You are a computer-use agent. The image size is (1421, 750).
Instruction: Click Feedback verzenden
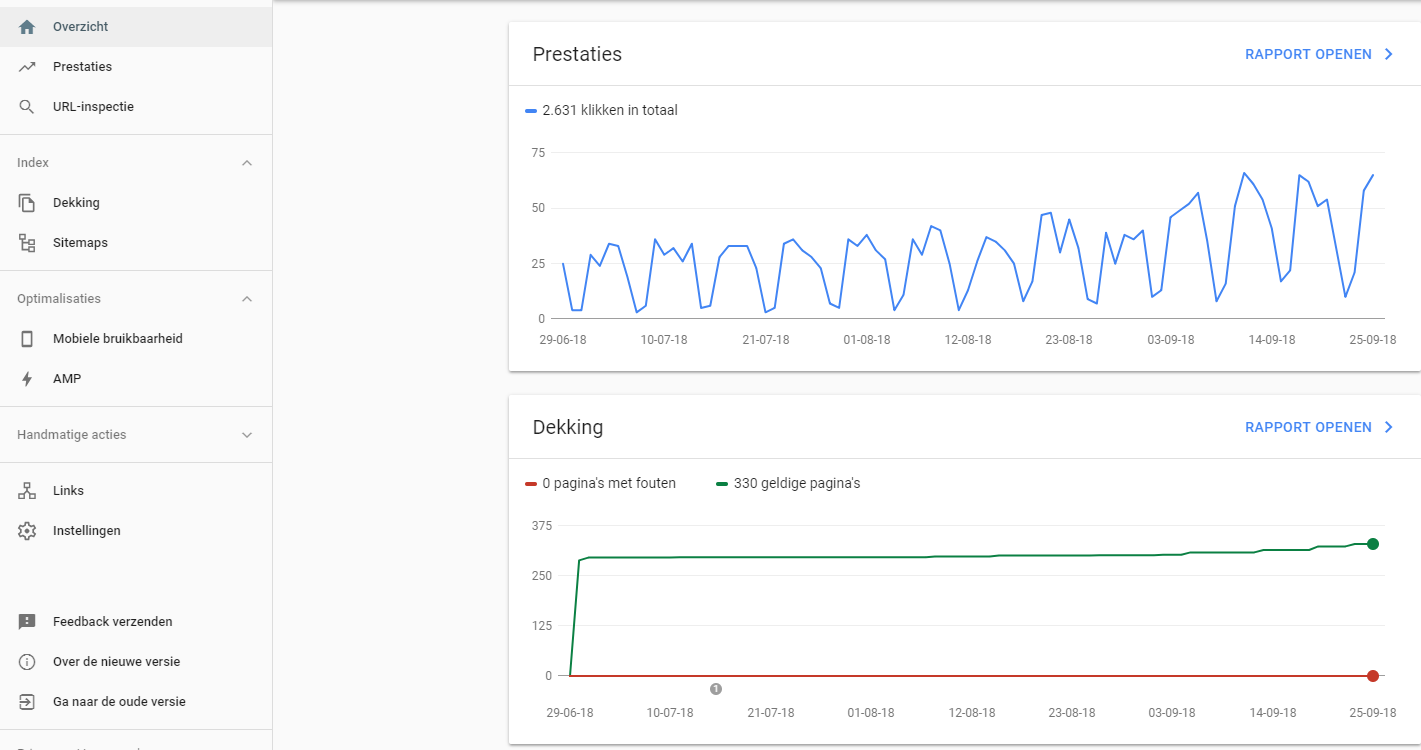(112, 622)
